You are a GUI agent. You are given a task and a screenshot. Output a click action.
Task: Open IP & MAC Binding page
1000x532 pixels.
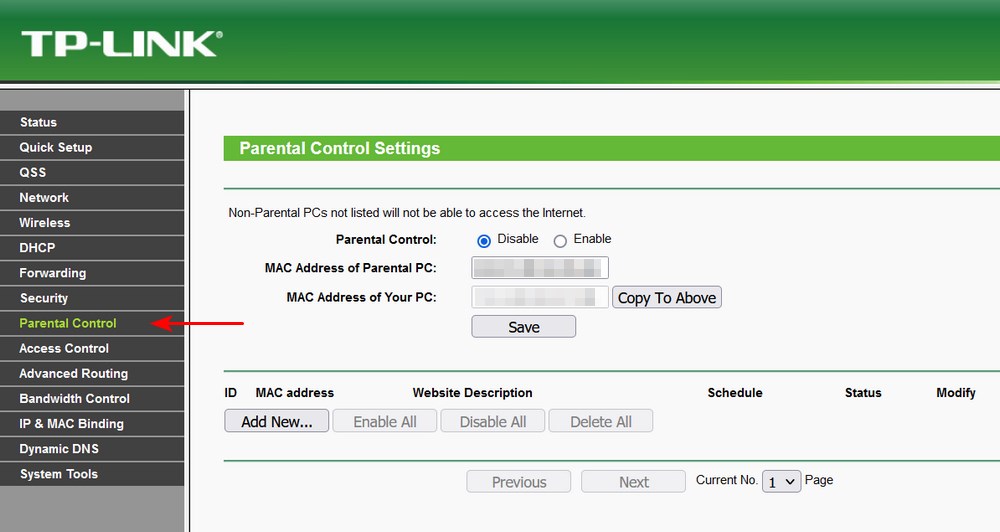coord(92,424)
